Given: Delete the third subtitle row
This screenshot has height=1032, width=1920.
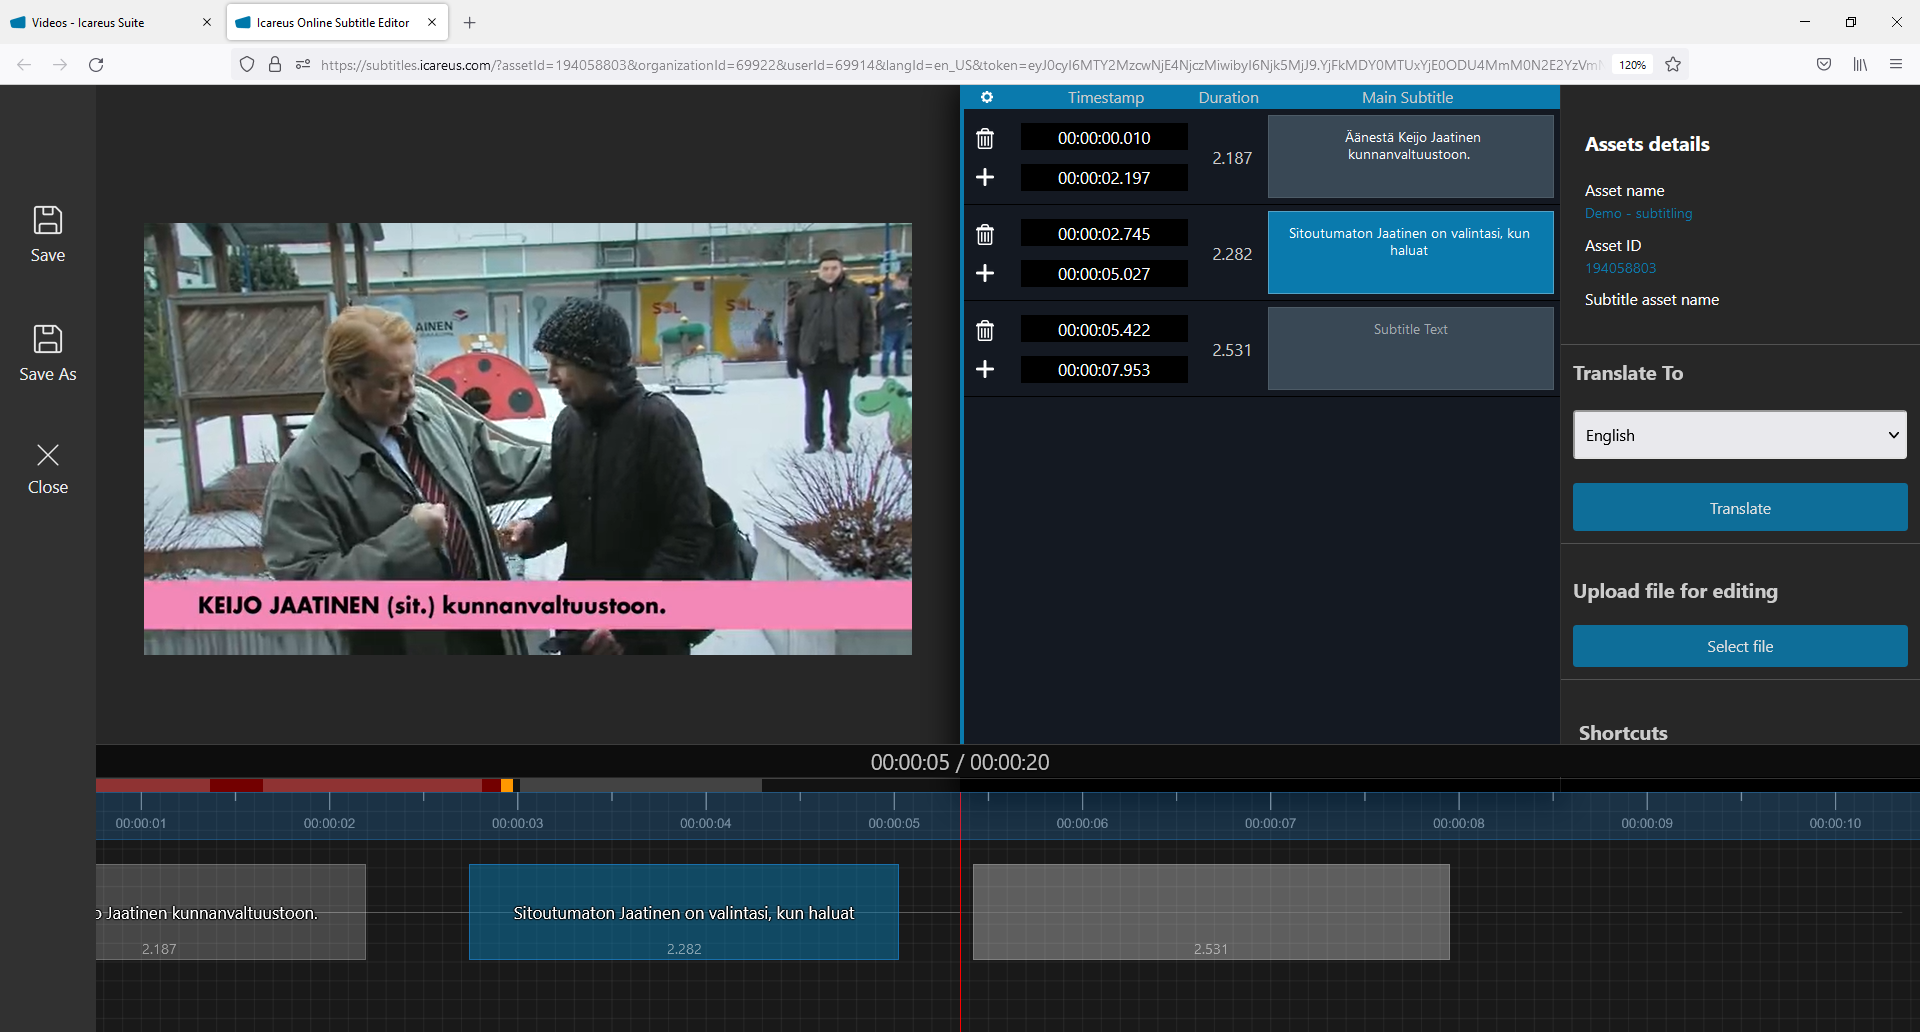Looking at the screenshot, I should point(985,331).
